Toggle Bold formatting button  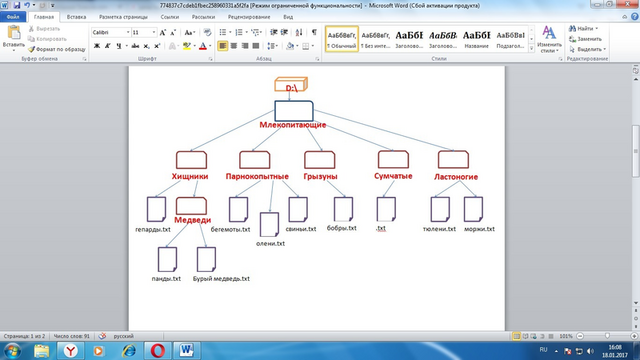pos(97,46)
